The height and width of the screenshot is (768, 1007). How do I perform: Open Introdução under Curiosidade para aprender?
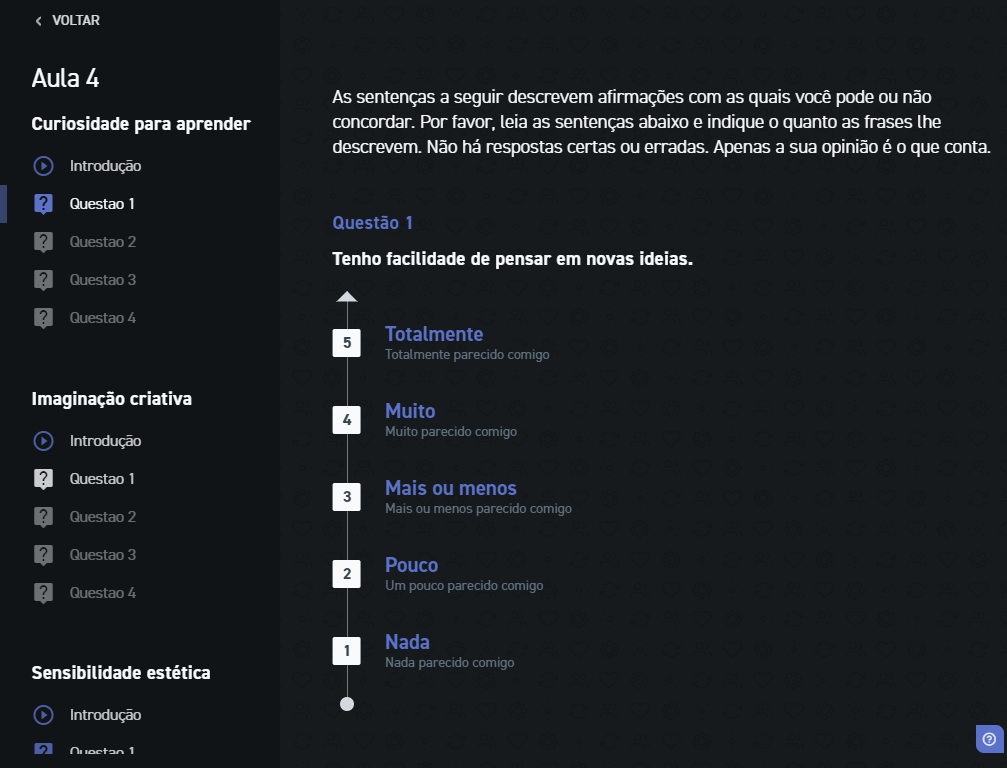(105, 166)
